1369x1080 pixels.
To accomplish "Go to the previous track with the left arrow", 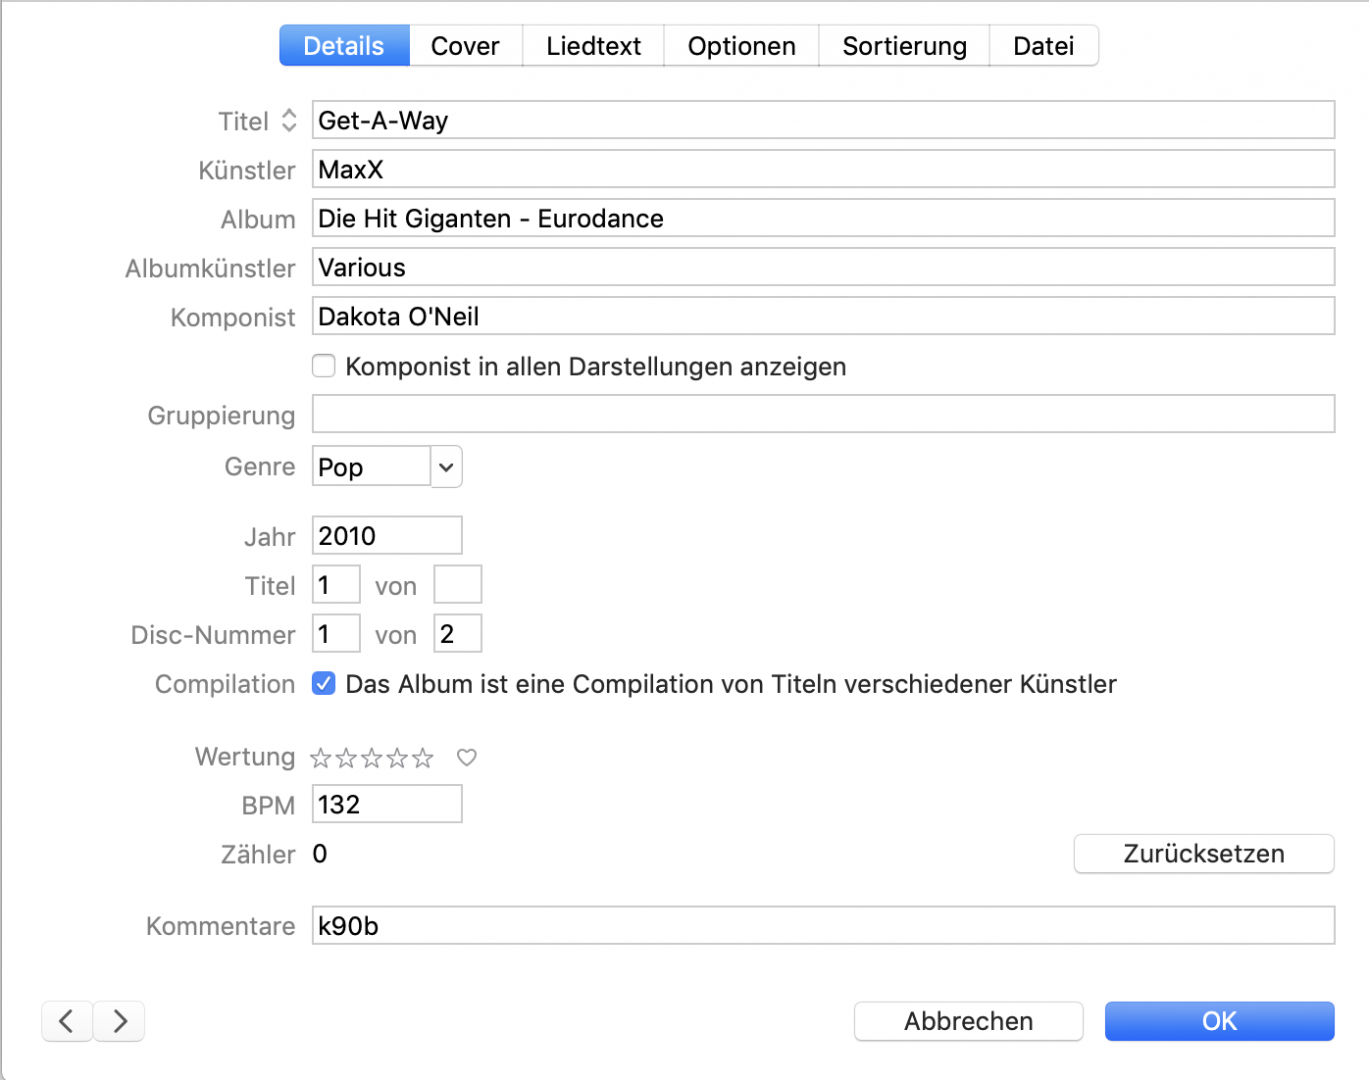I will tap(66, 1021).
